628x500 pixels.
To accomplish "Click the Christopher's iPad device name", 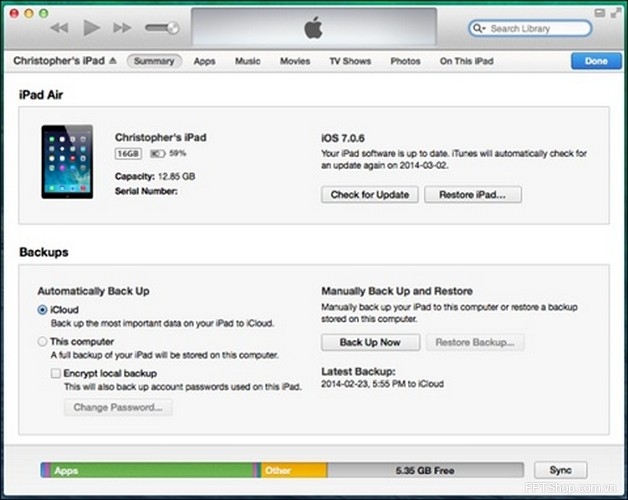I will pyautogui.click(x=161, y=137).
